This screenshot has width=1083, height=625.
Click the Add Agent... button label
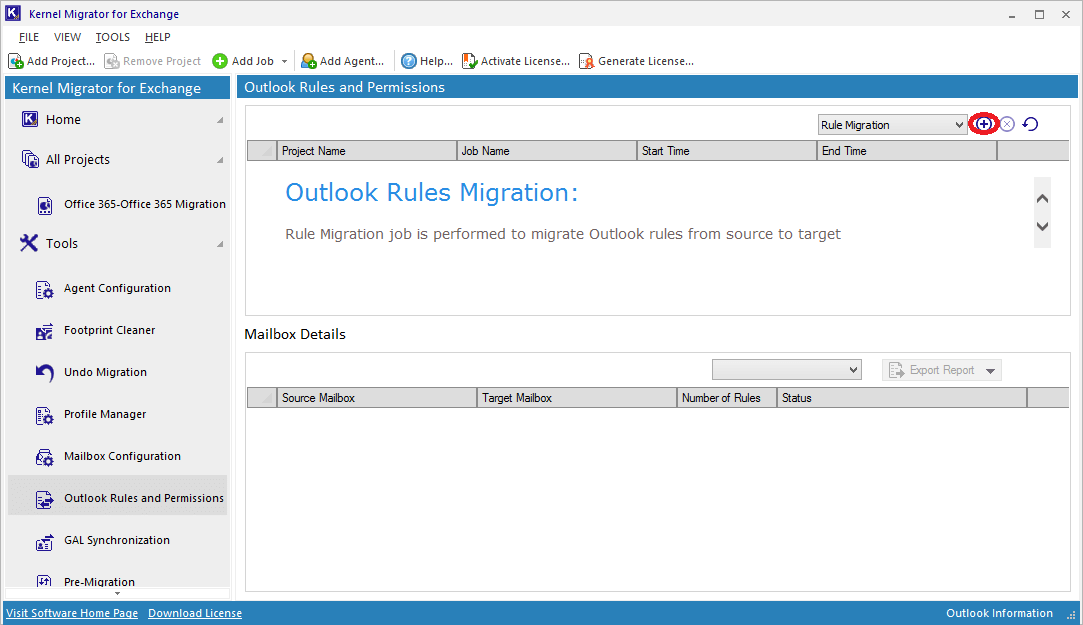pyautogui.click(x=352, y=61)
